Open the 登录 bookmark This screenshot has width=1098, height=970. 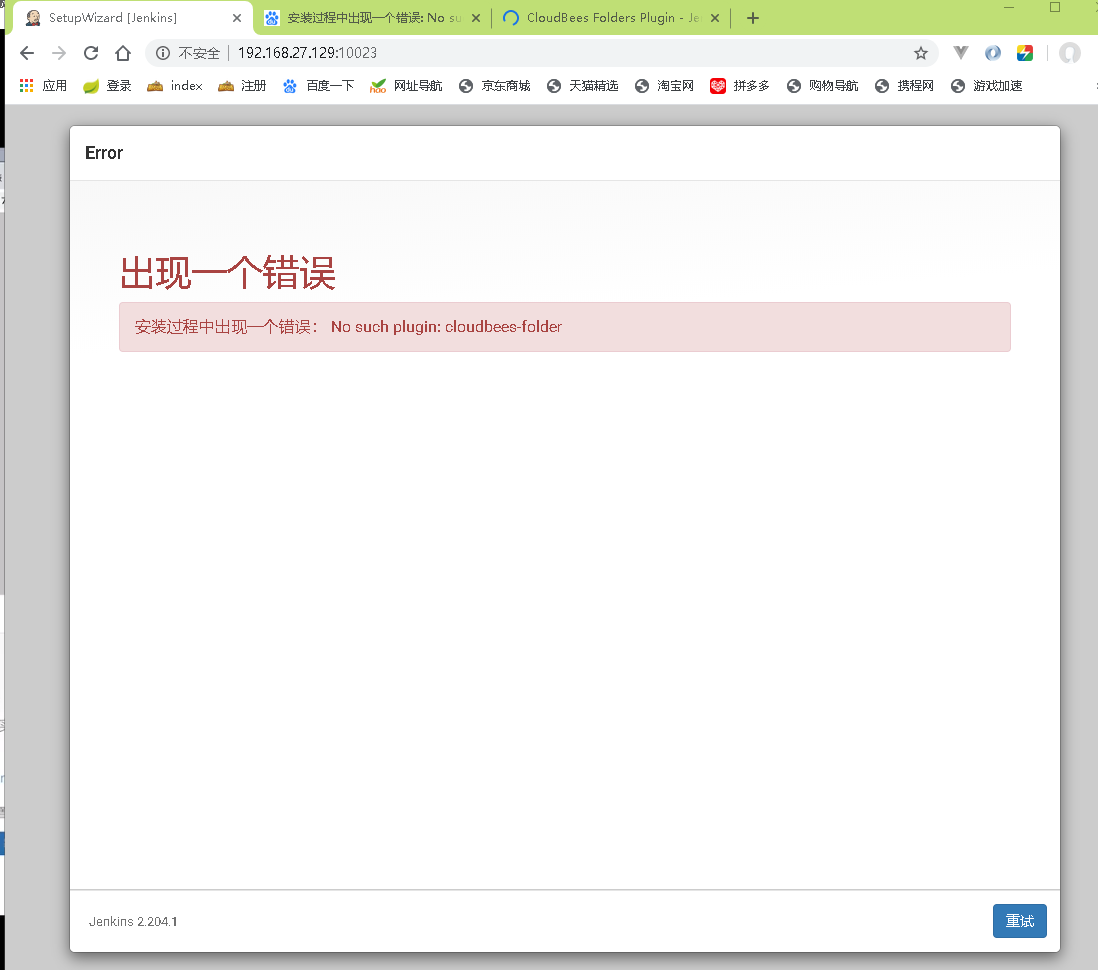click(107, 85)
